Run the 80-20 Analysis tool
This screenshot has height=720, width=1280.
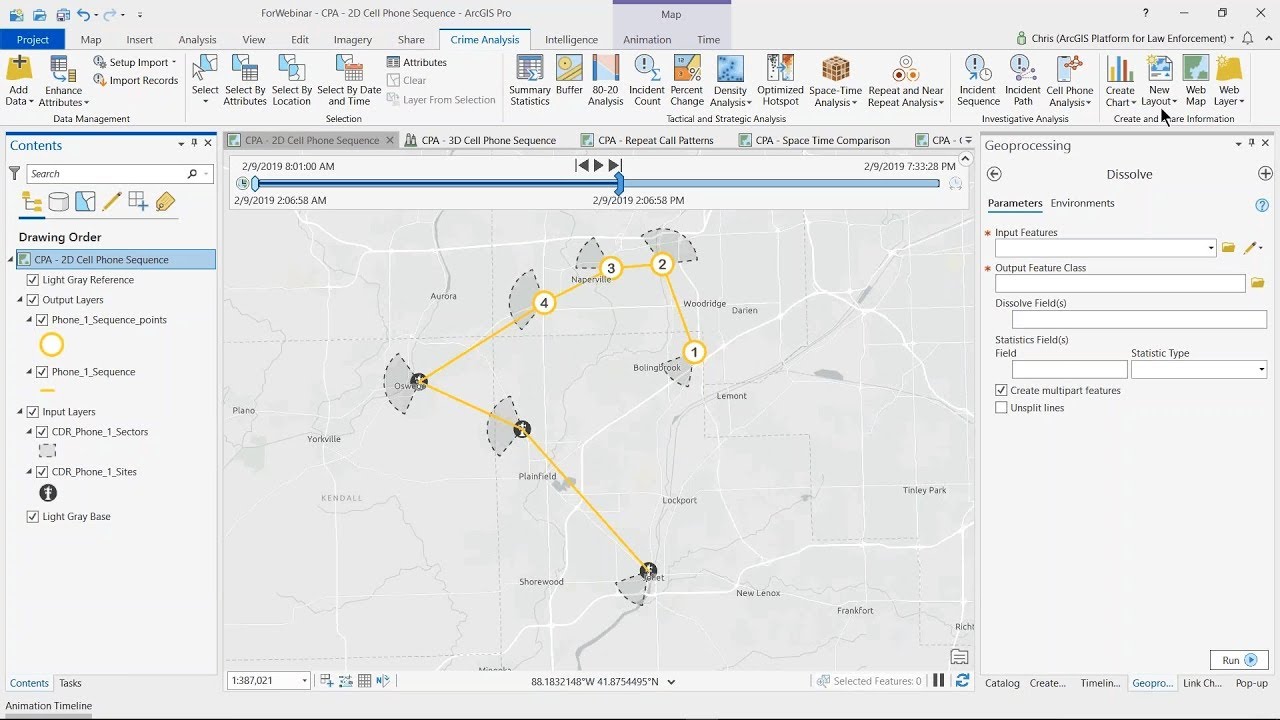(605, 80)
